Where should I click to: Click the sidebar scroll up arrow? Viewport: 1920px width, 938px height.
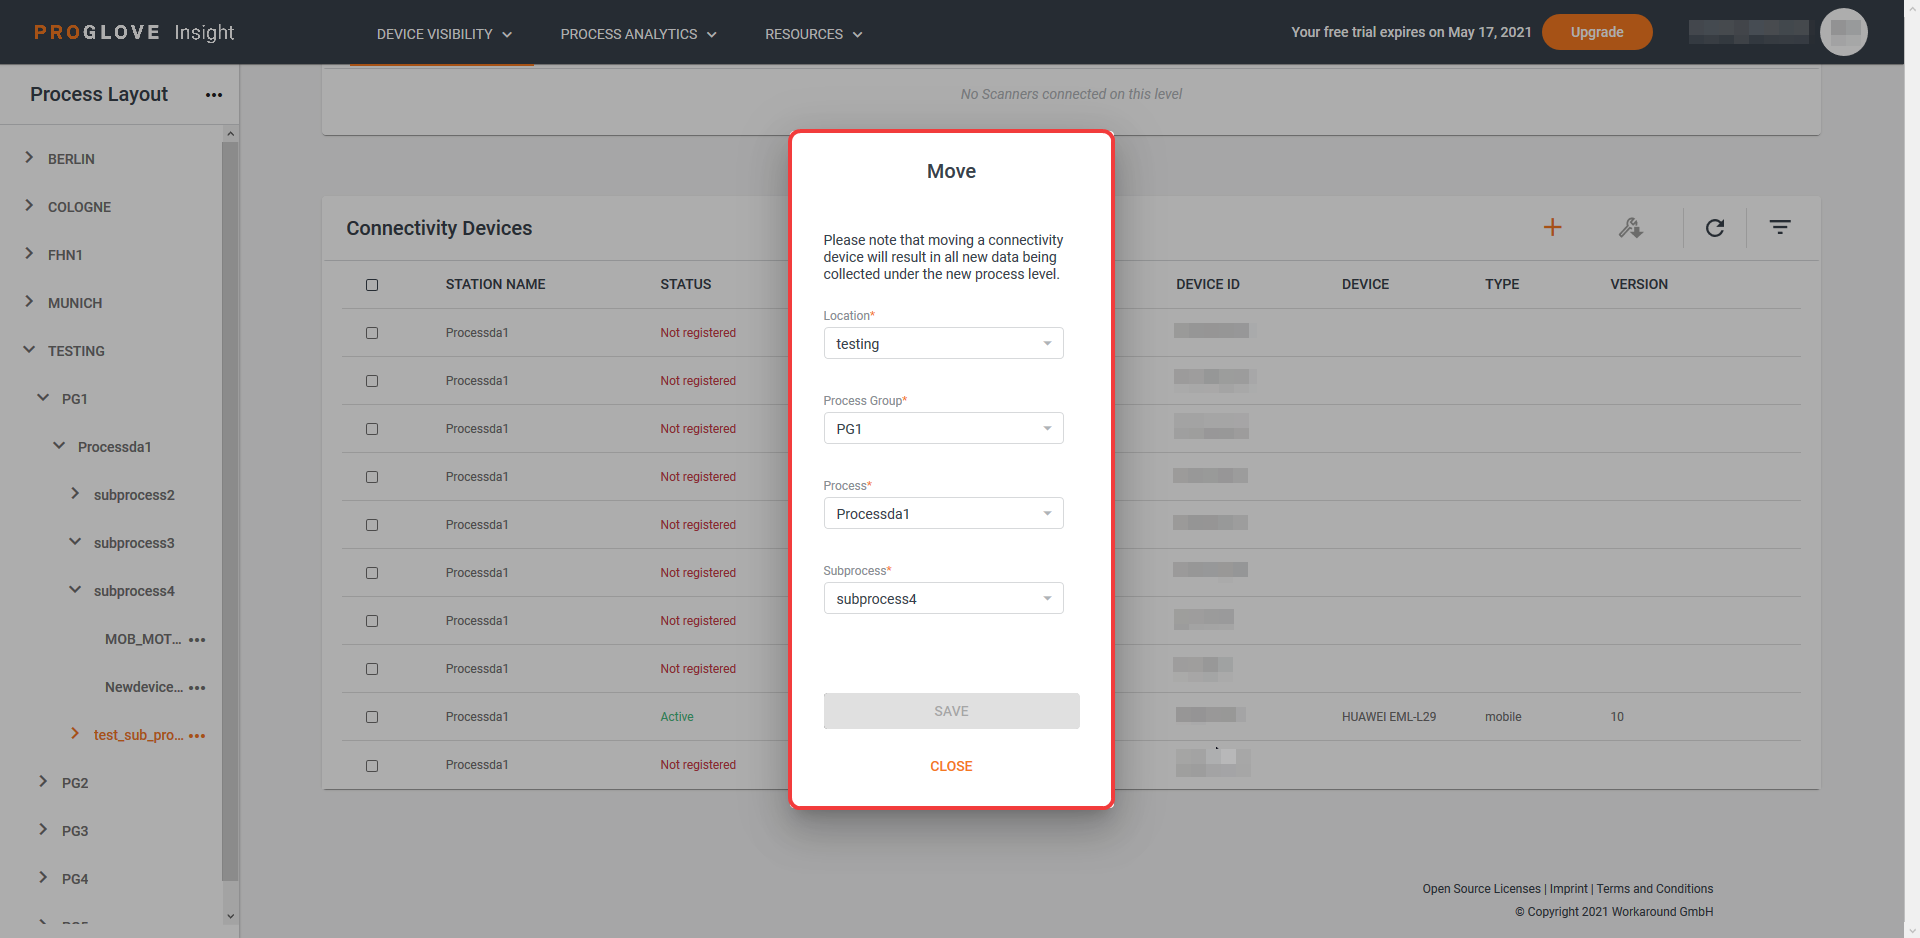point(230,133)
